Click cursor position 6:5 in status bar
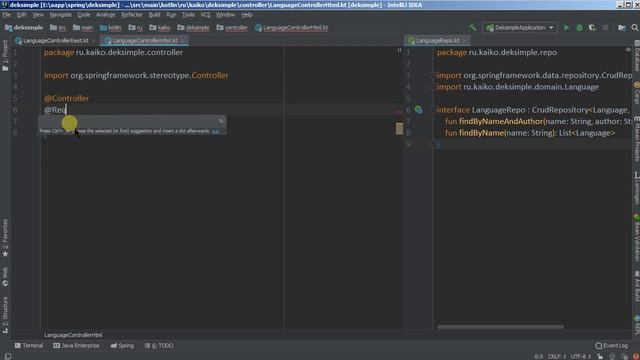 coord(539,356)
